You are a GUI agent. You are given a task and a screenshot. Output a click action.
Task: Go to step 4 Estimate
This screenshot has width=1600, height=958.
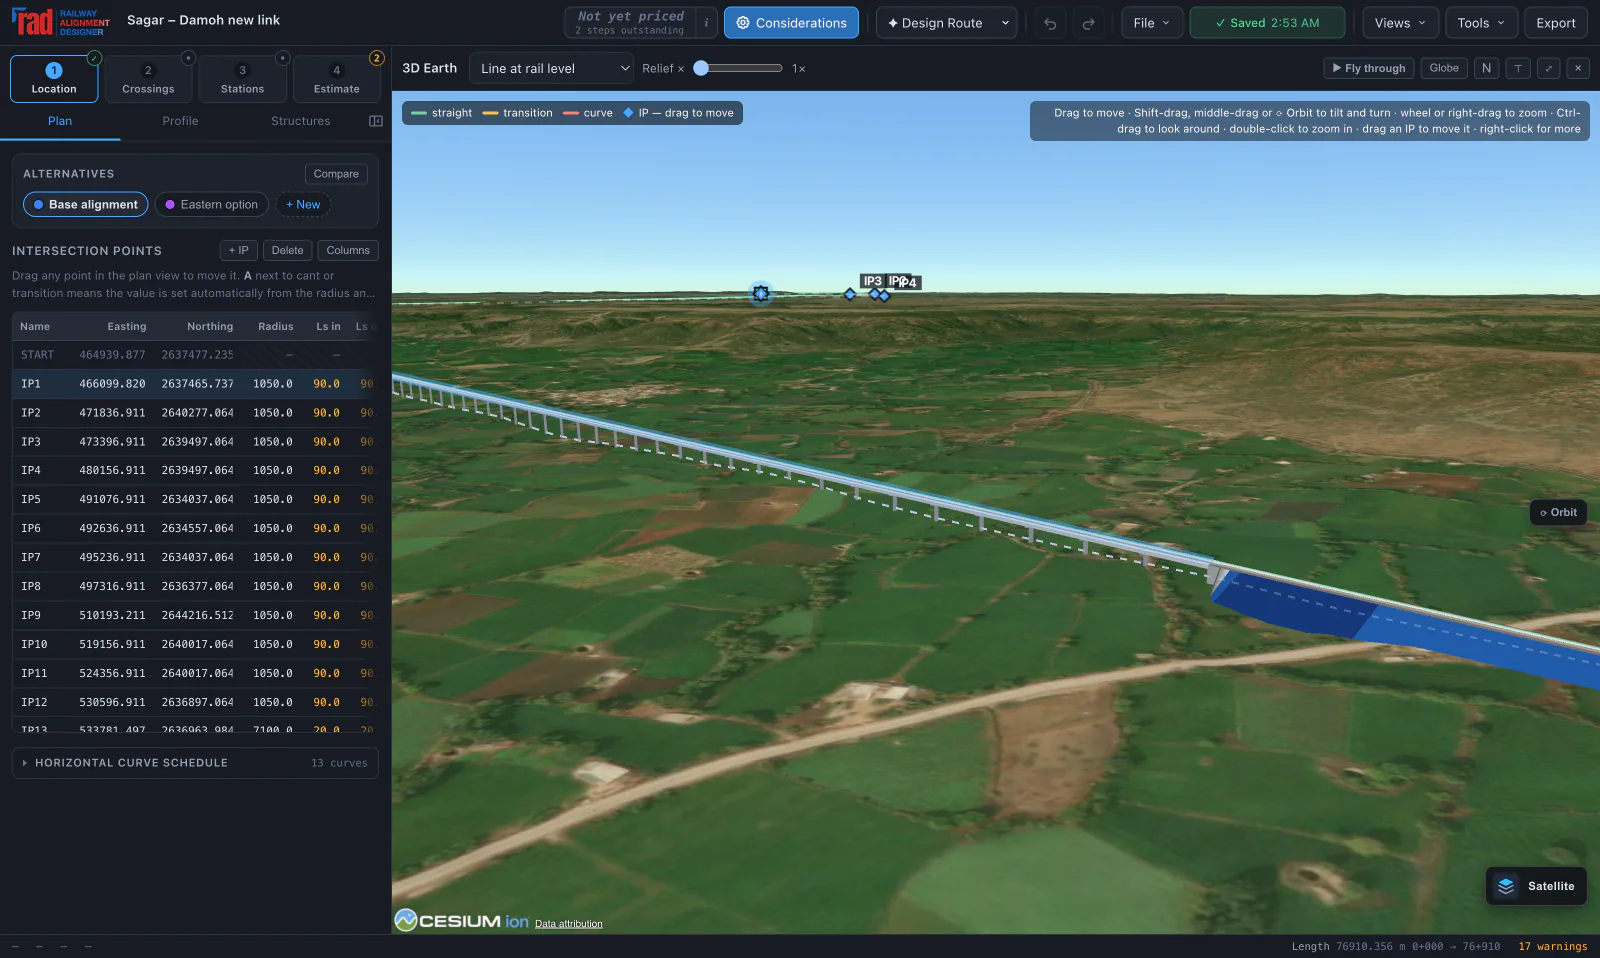(x=337, y=79)
